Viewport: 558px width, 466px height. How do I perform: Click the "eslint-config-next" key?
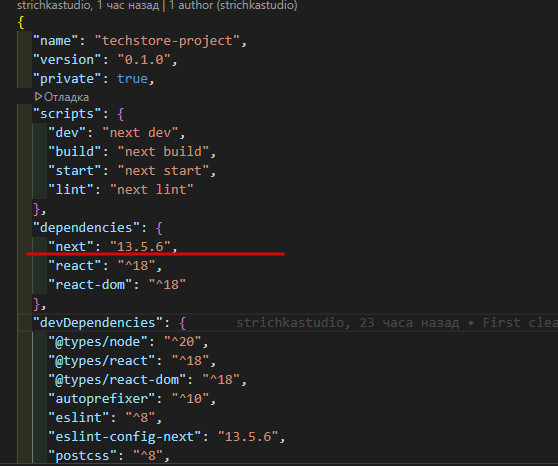pyautogui.click(x=124, y=437)
